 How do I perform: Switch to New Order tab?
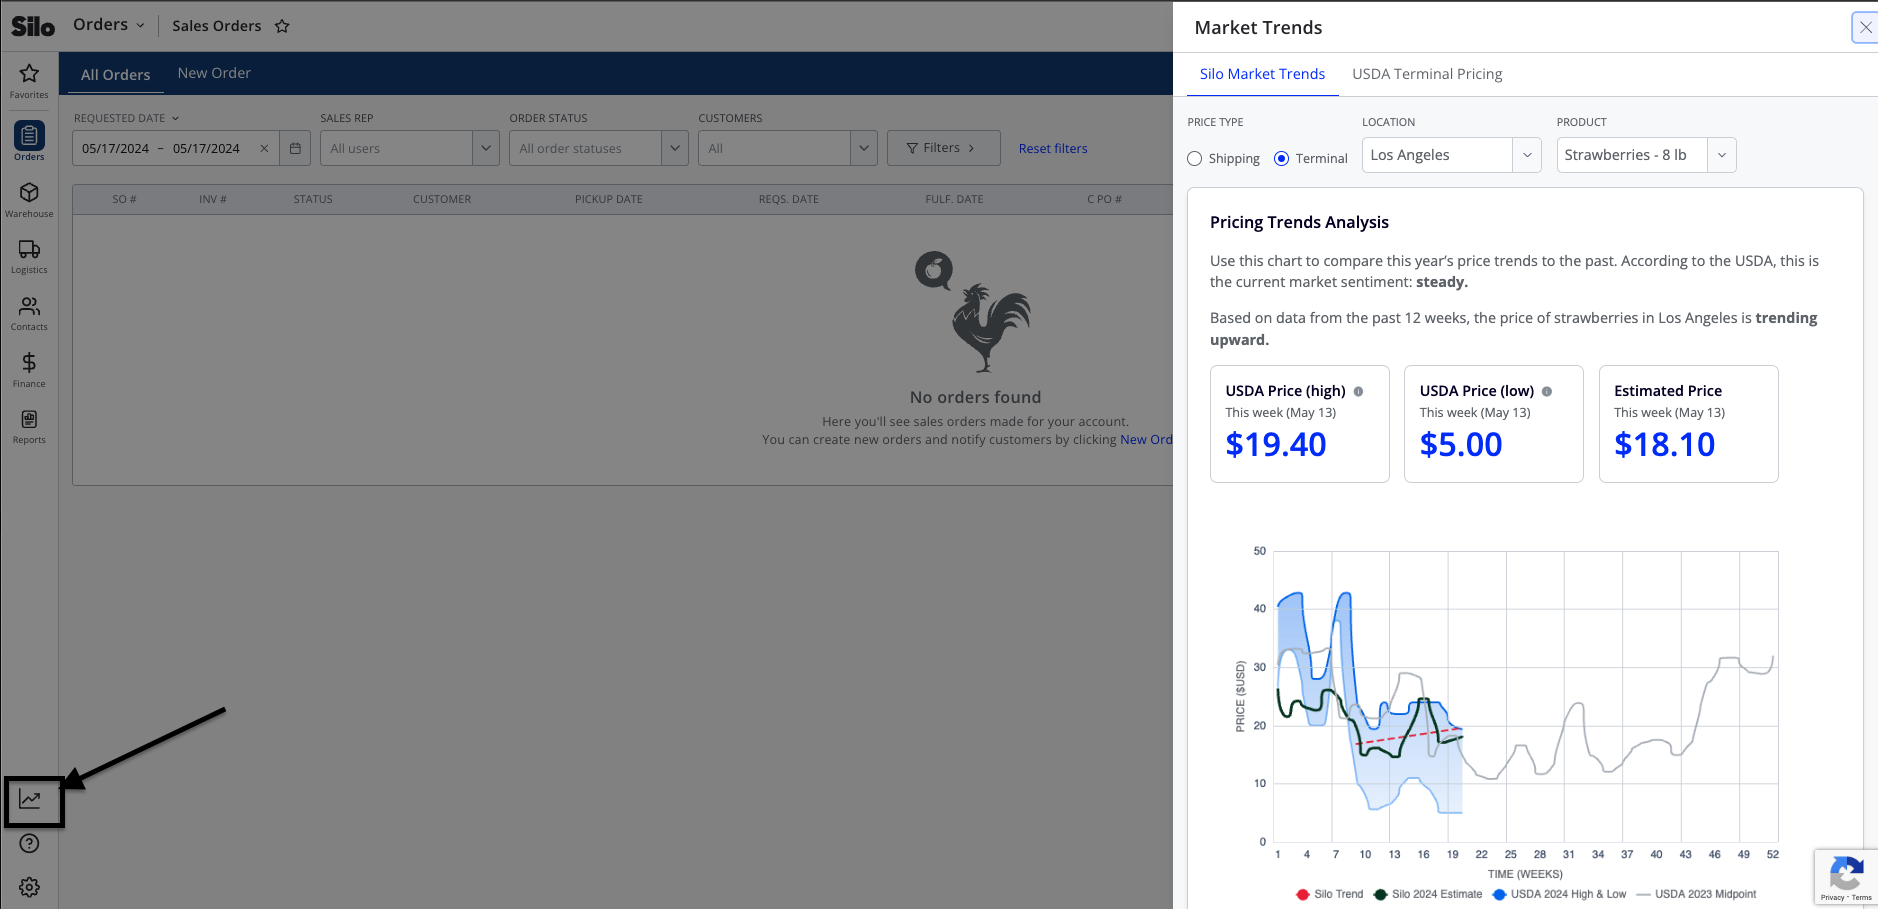coord(214,73)
